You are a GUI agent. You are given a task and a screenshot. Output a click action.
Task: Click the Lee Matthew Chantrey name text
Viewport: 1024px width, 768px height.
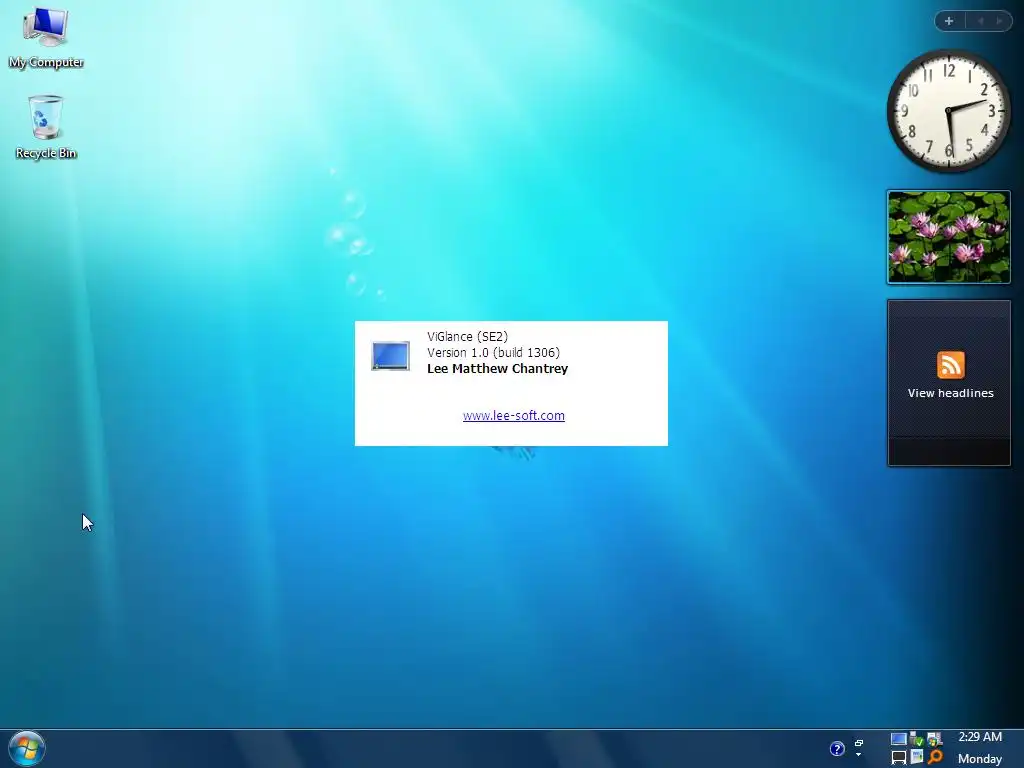tap(497, 368)
